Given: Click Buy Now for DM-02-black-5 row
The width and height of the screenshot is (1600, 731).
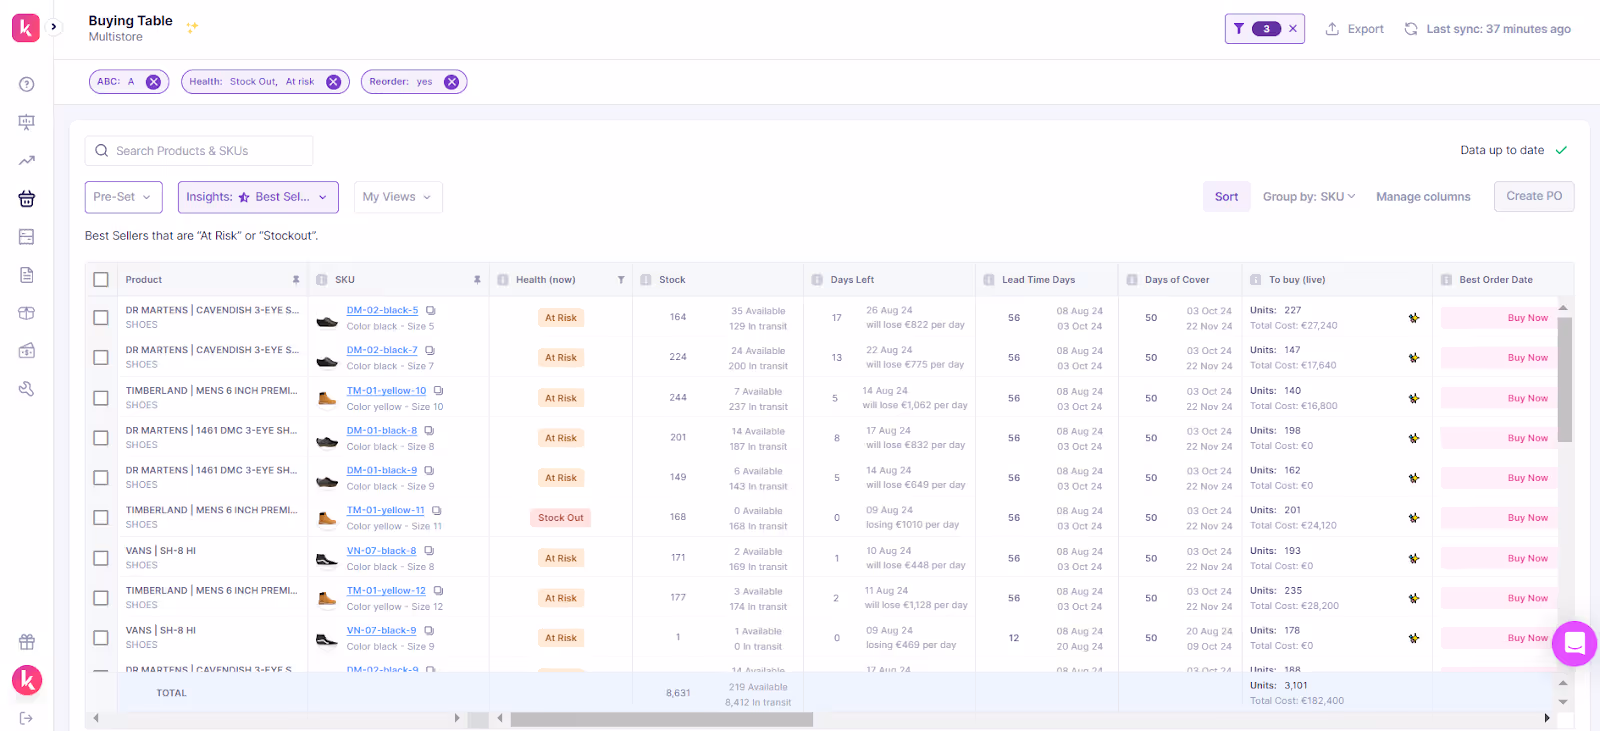Looking at the screenshot, I should [x=1527, y=318].
